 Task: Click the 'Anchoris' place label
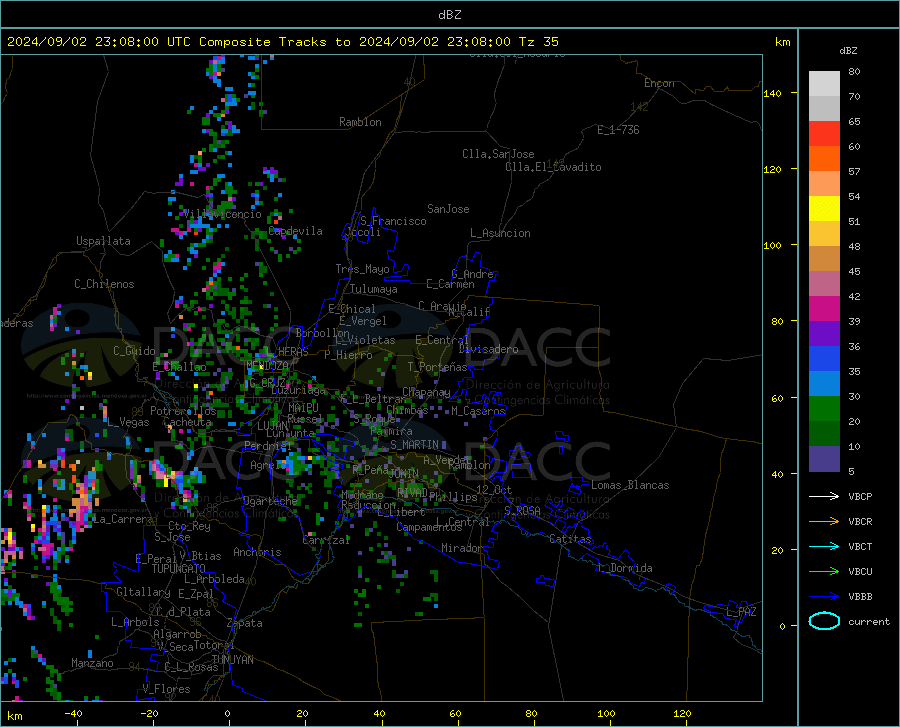click(x=257, y=552)
